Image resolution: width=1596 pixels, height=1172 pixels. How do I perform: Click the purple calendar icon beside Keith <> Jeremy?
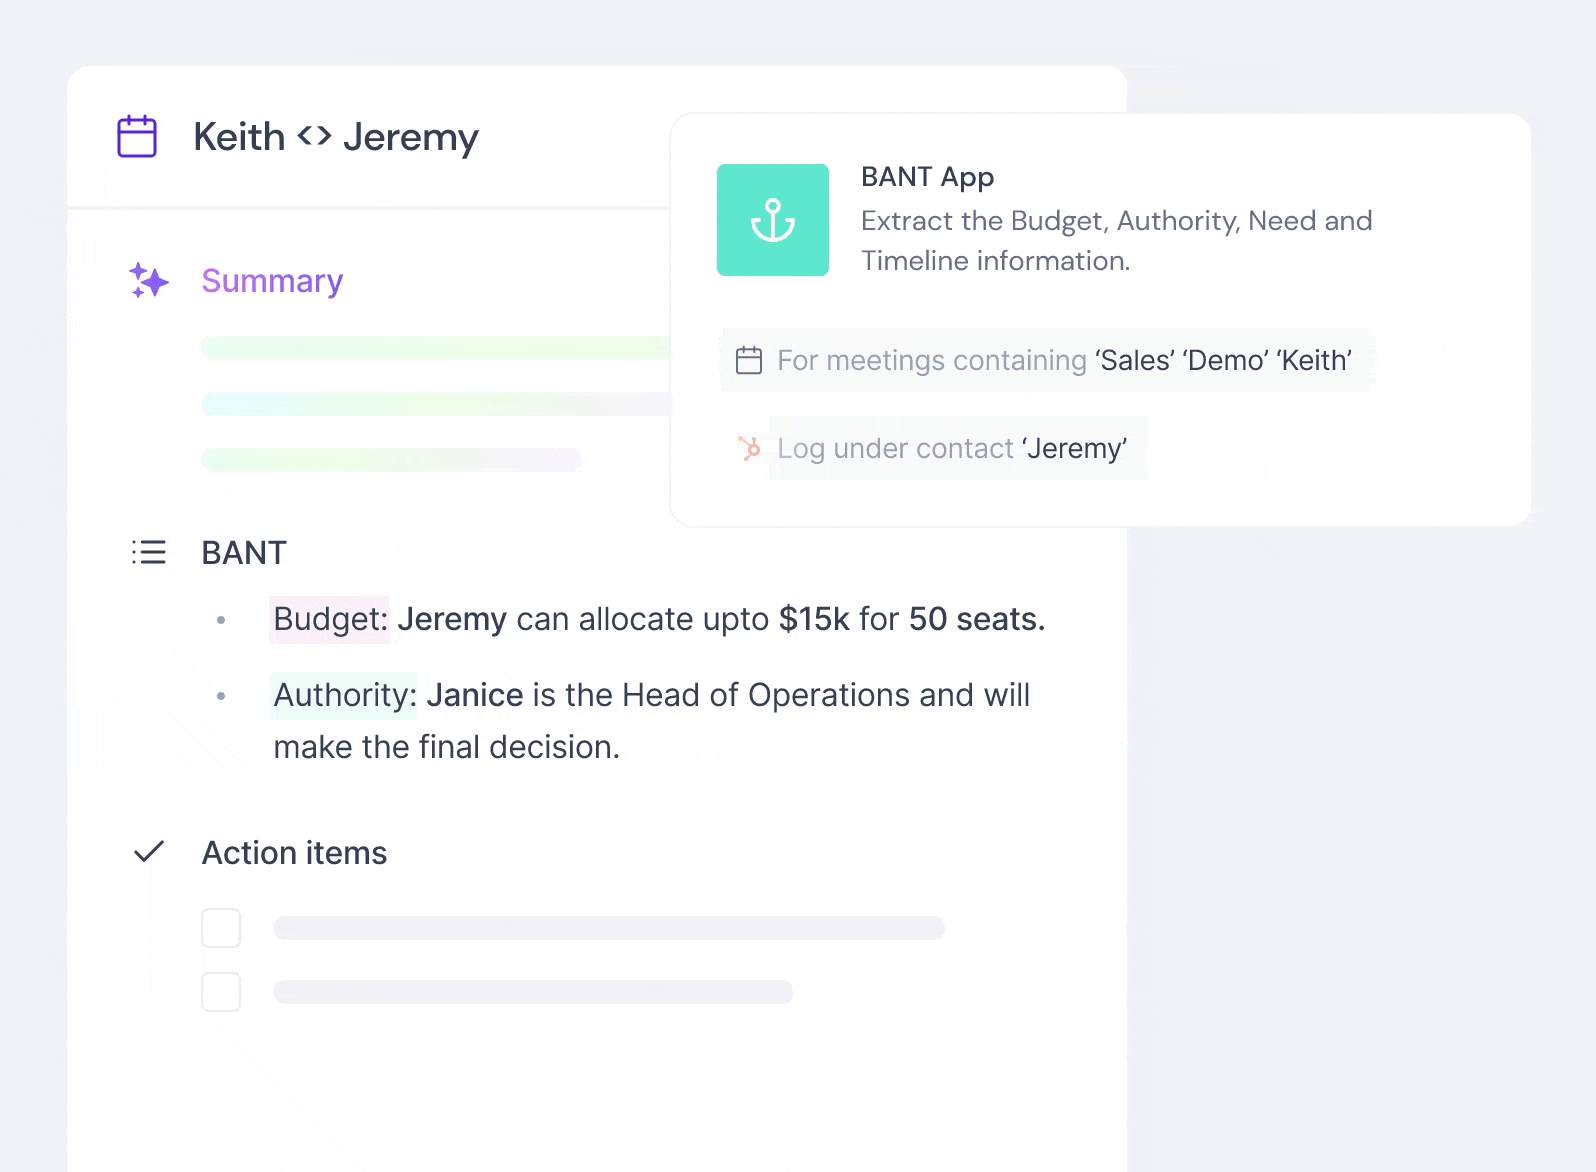pyautogui.click(x=137, y=136)
